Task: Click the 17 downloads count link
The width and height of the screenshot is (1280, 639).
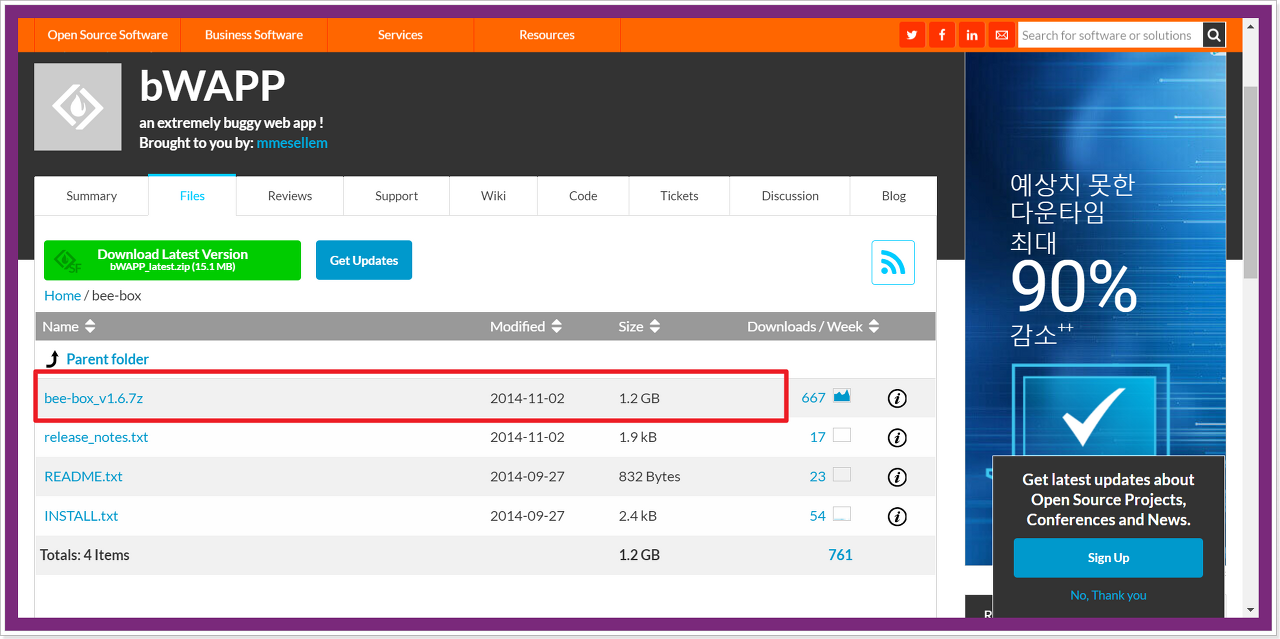Action: pos(818,437)
